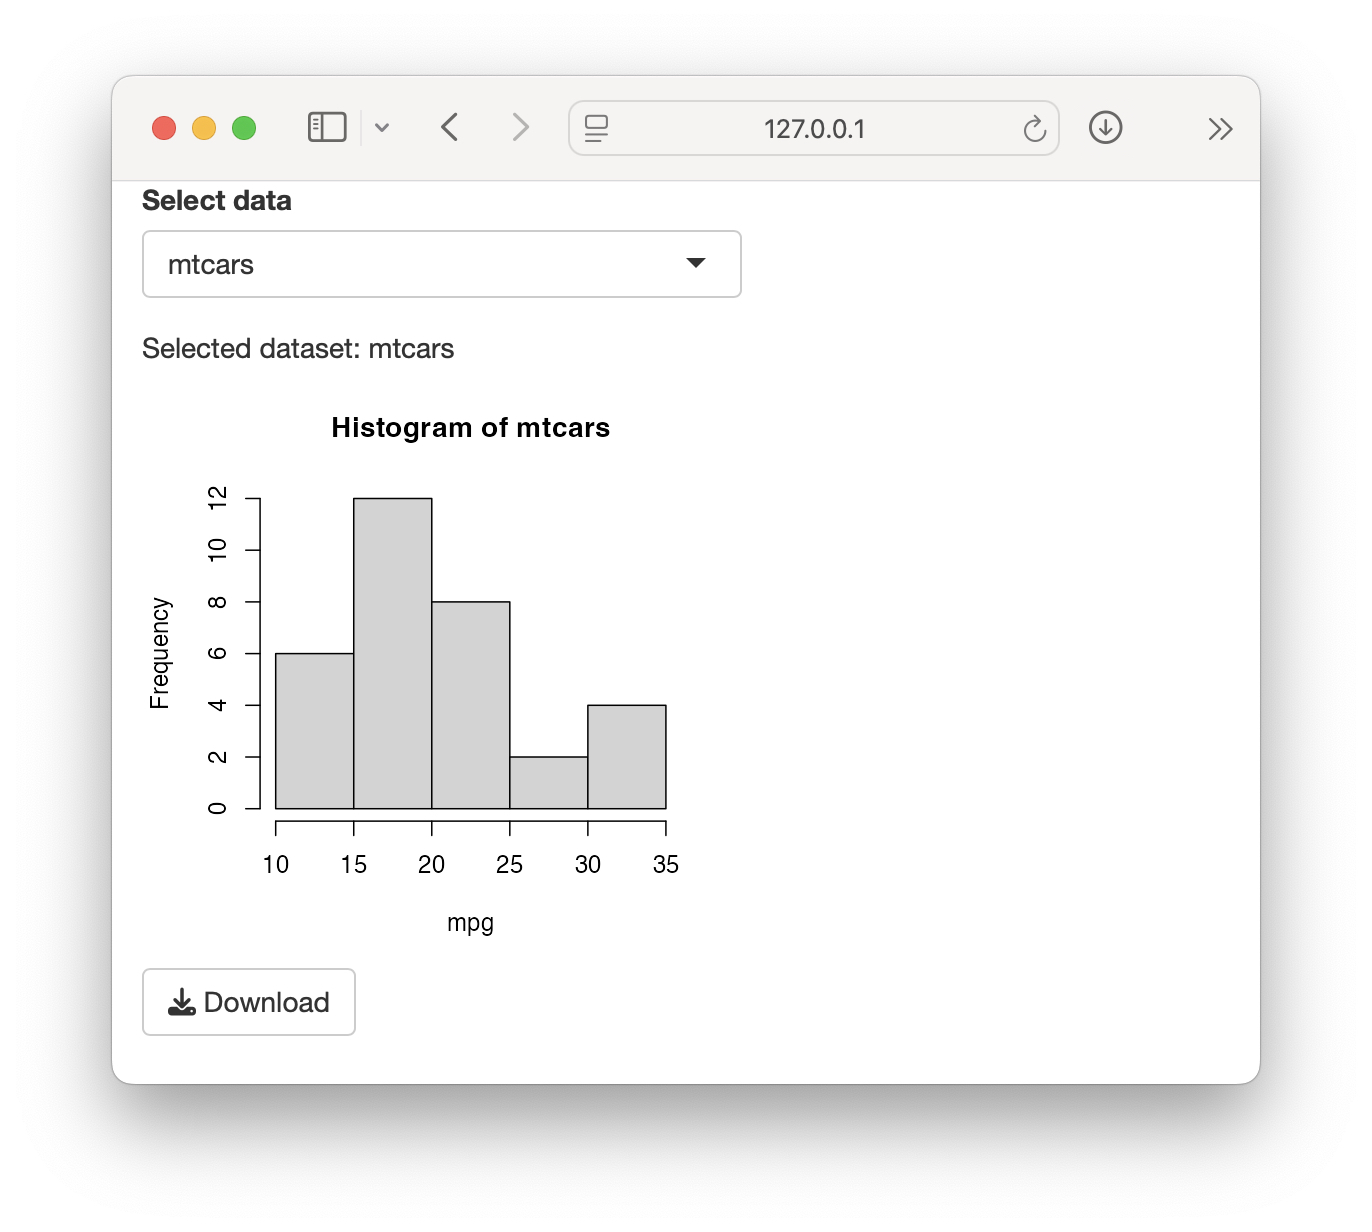Click the page reader icon in address bar
The image size is (1372, 1232).
(x=597, y=128)
